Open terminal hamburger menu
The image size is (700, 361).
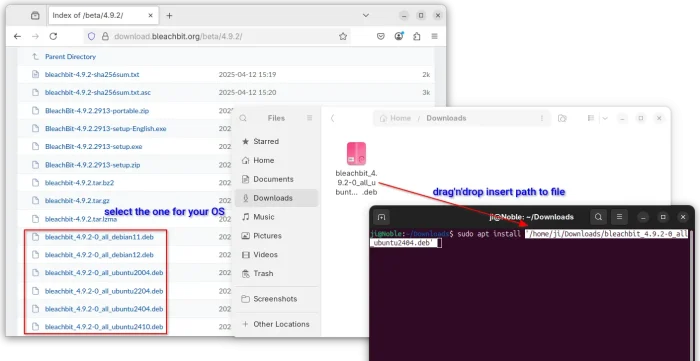[x=619, y=217]
